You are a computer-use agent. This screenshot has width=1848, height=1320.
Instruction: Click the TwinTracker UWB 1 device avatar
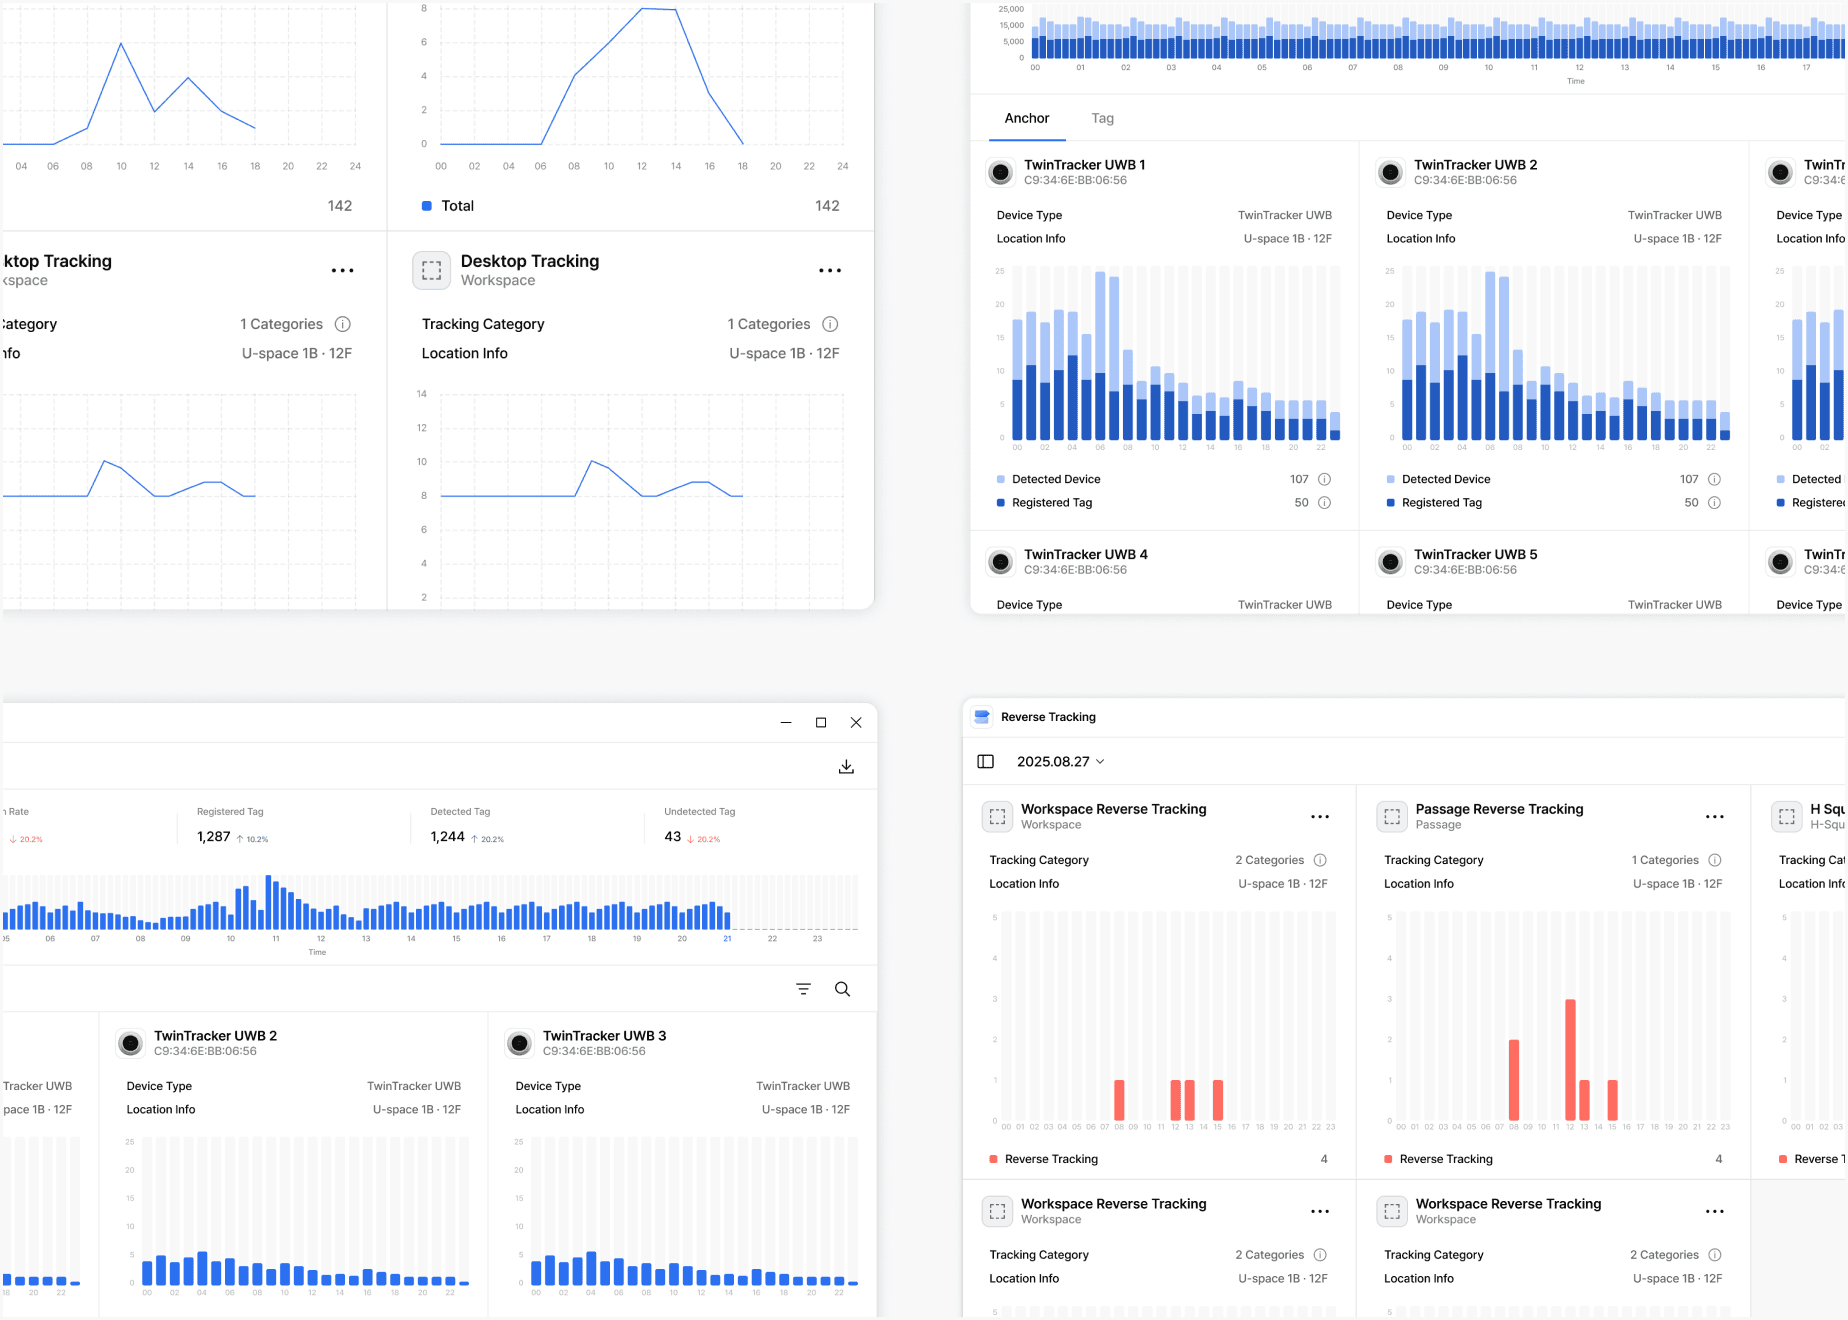(x=1000, y=172)
